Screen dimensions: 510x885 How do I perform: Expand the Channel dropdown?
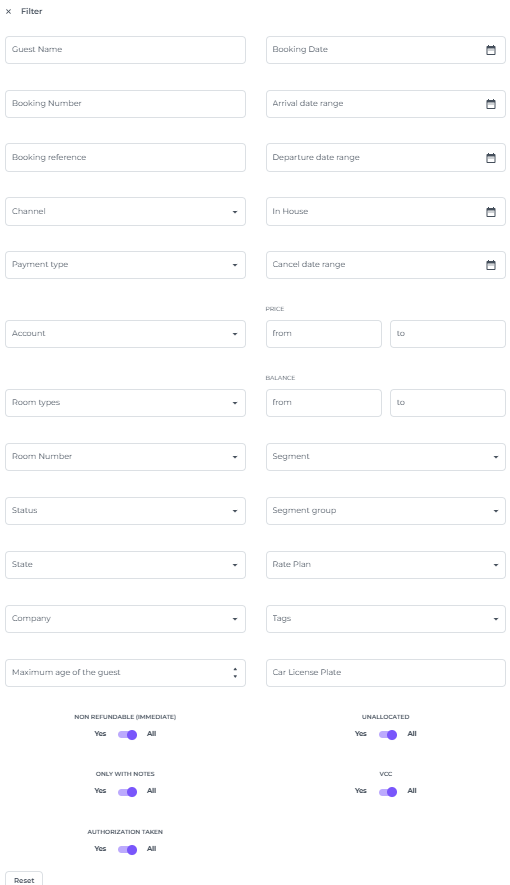125,212
